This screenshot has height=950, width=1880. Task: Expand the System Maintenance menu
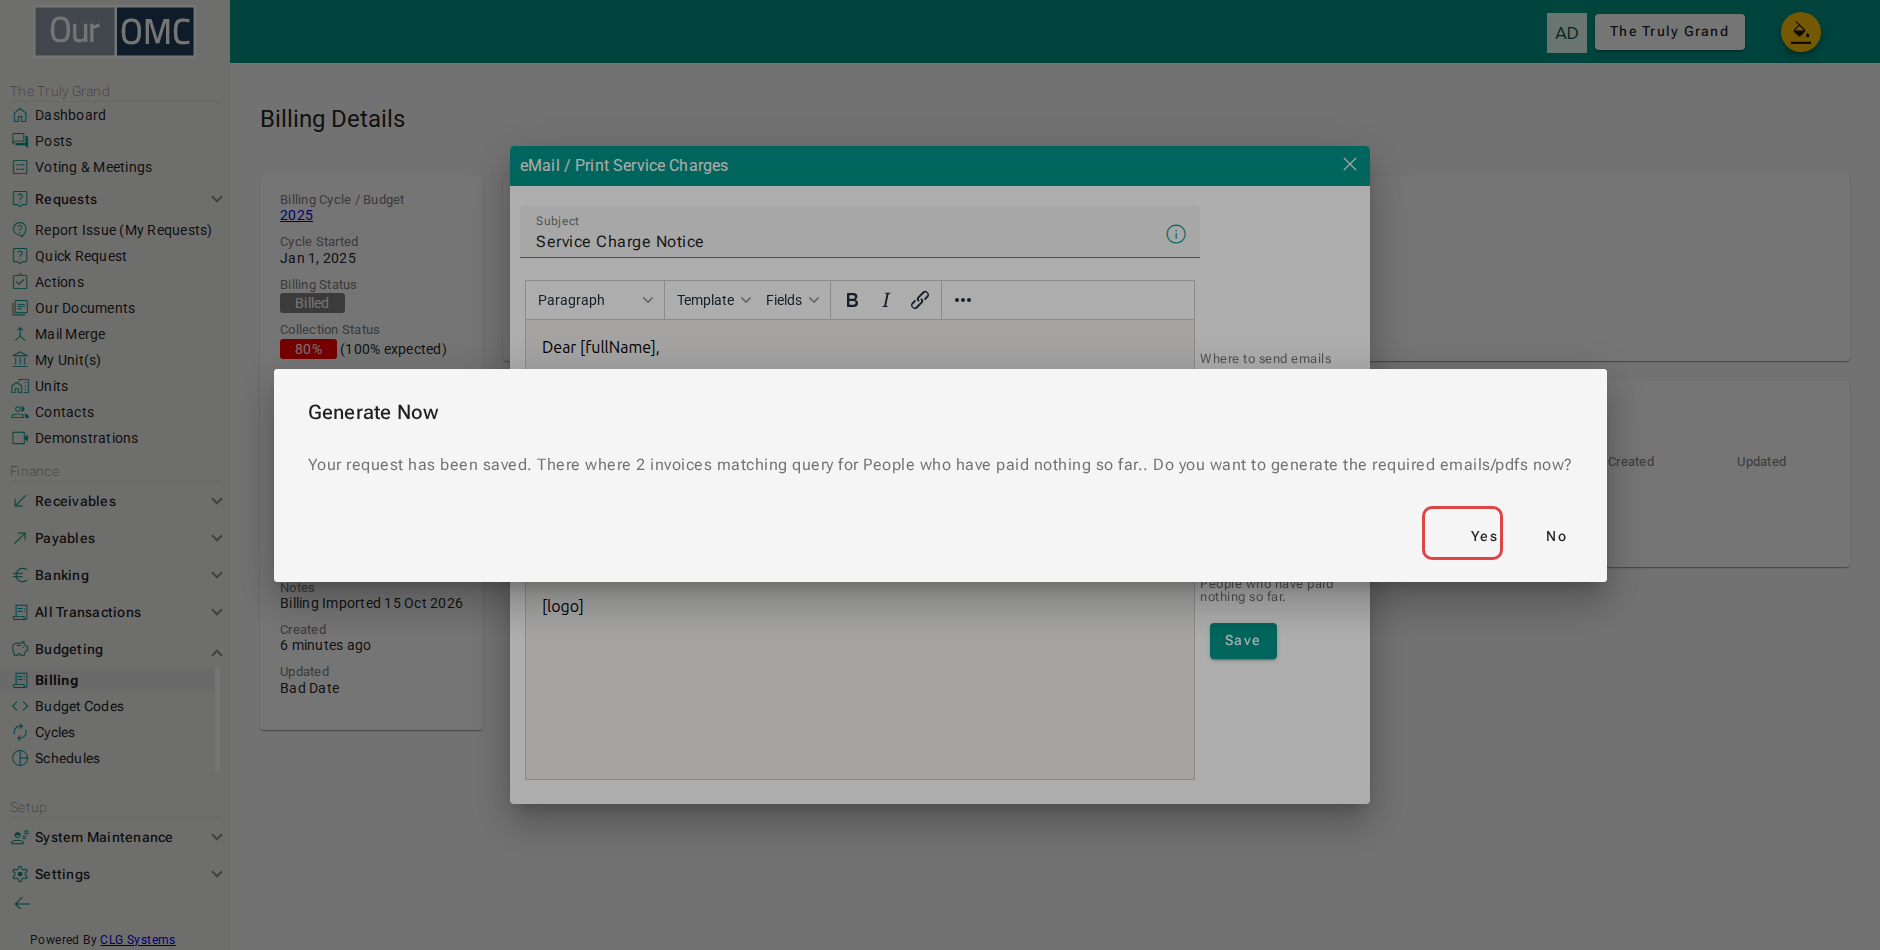point(115,837)
